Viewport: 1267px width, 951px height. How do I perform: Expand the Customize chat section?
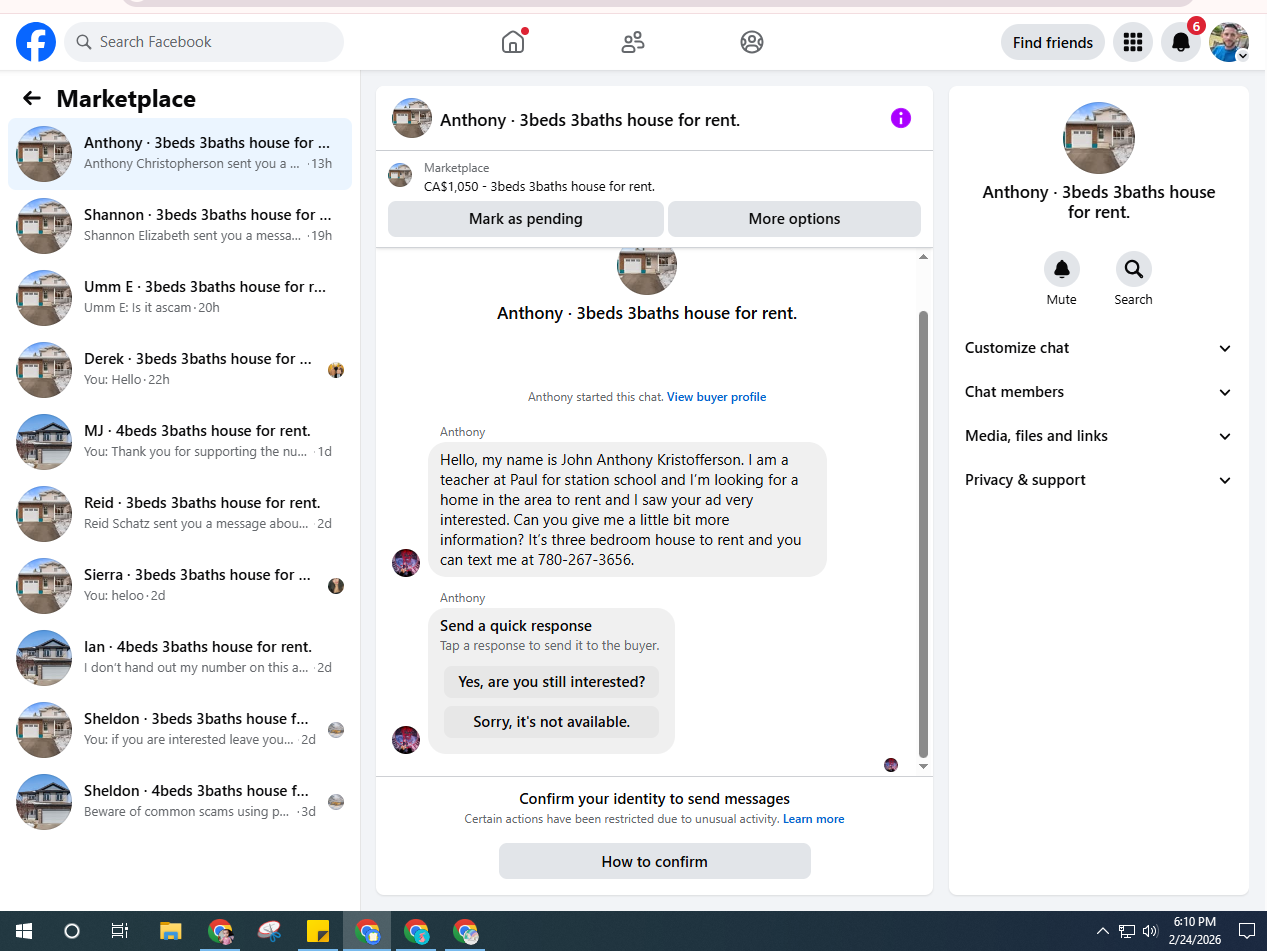[1099, 348]
